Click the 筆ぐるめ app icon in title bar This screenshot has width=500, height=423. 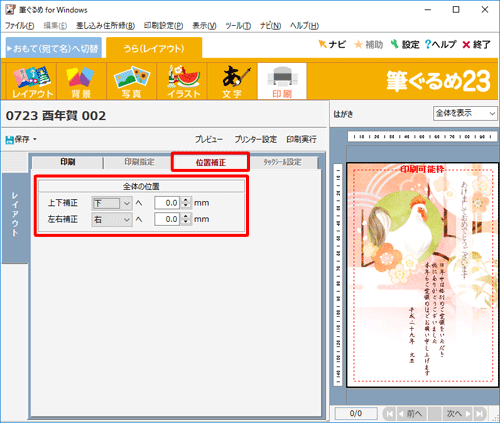tap(10, 10)
